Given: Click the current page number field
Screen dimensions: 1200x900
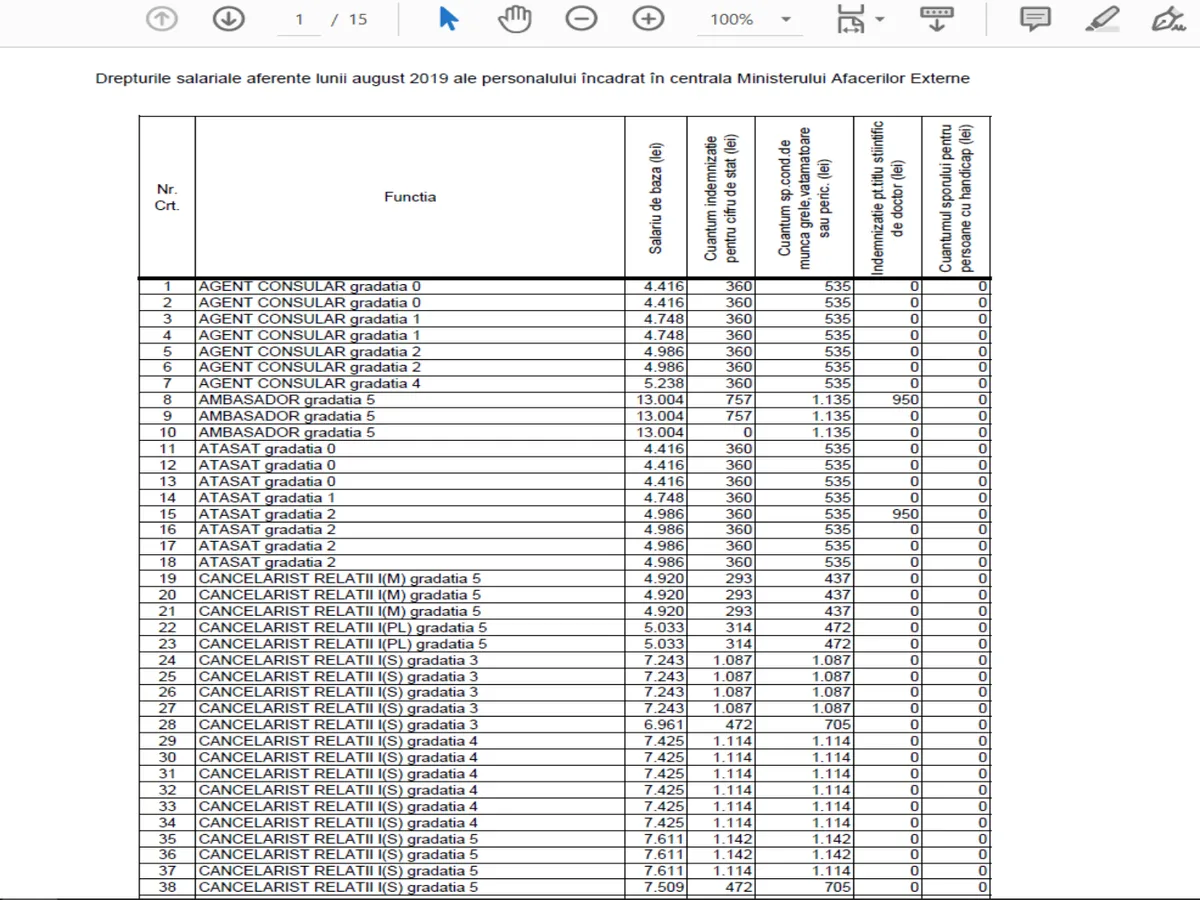Looking at the screenshot, I should click(x=299, y=20).
